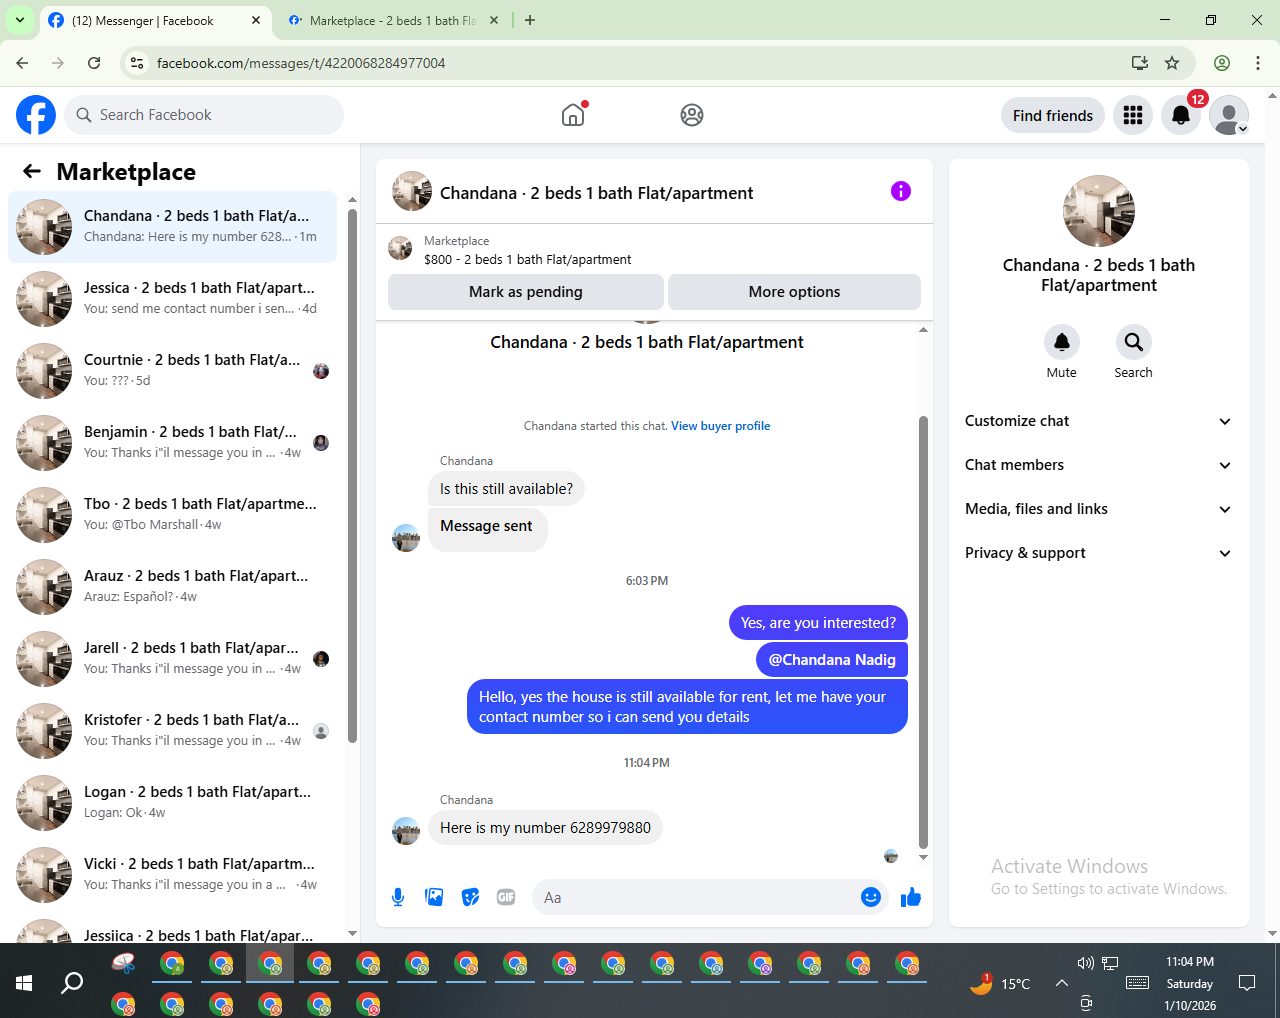Open Jarell conversation in list
The height and width of the screenshot is (1018, 1280).
click(x=172, y=658)
